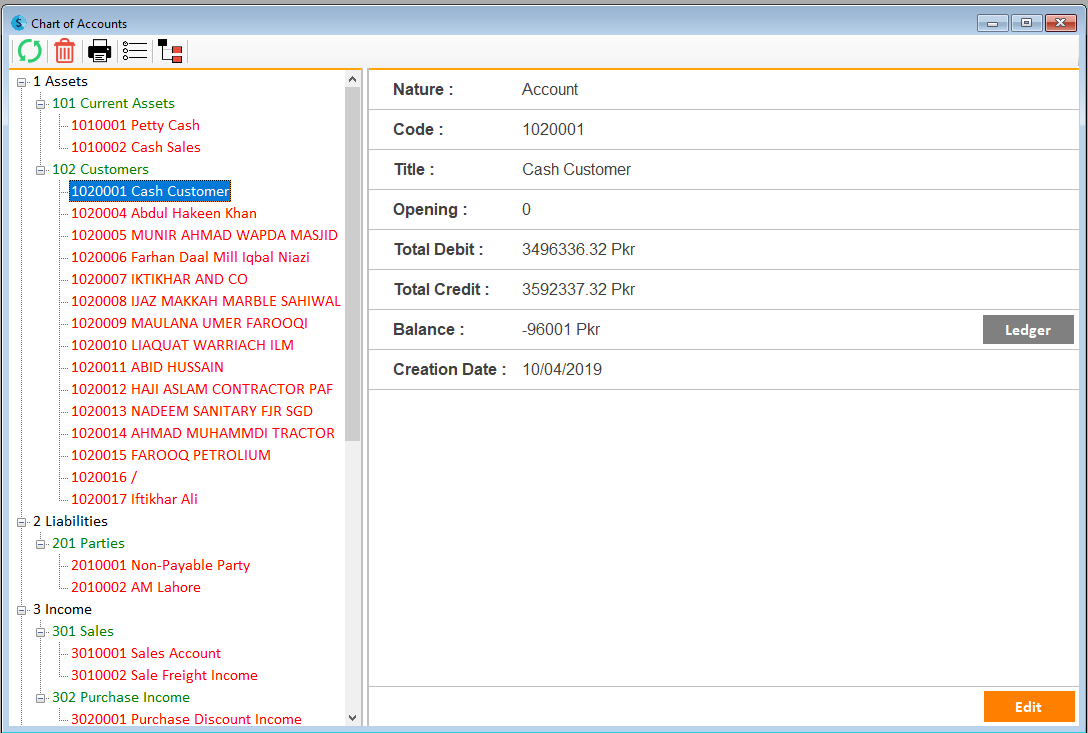The width and height of the screenshot is (1088, 733).
Task: Click the printer icon in toolbar
Action: tap(99, 51)
